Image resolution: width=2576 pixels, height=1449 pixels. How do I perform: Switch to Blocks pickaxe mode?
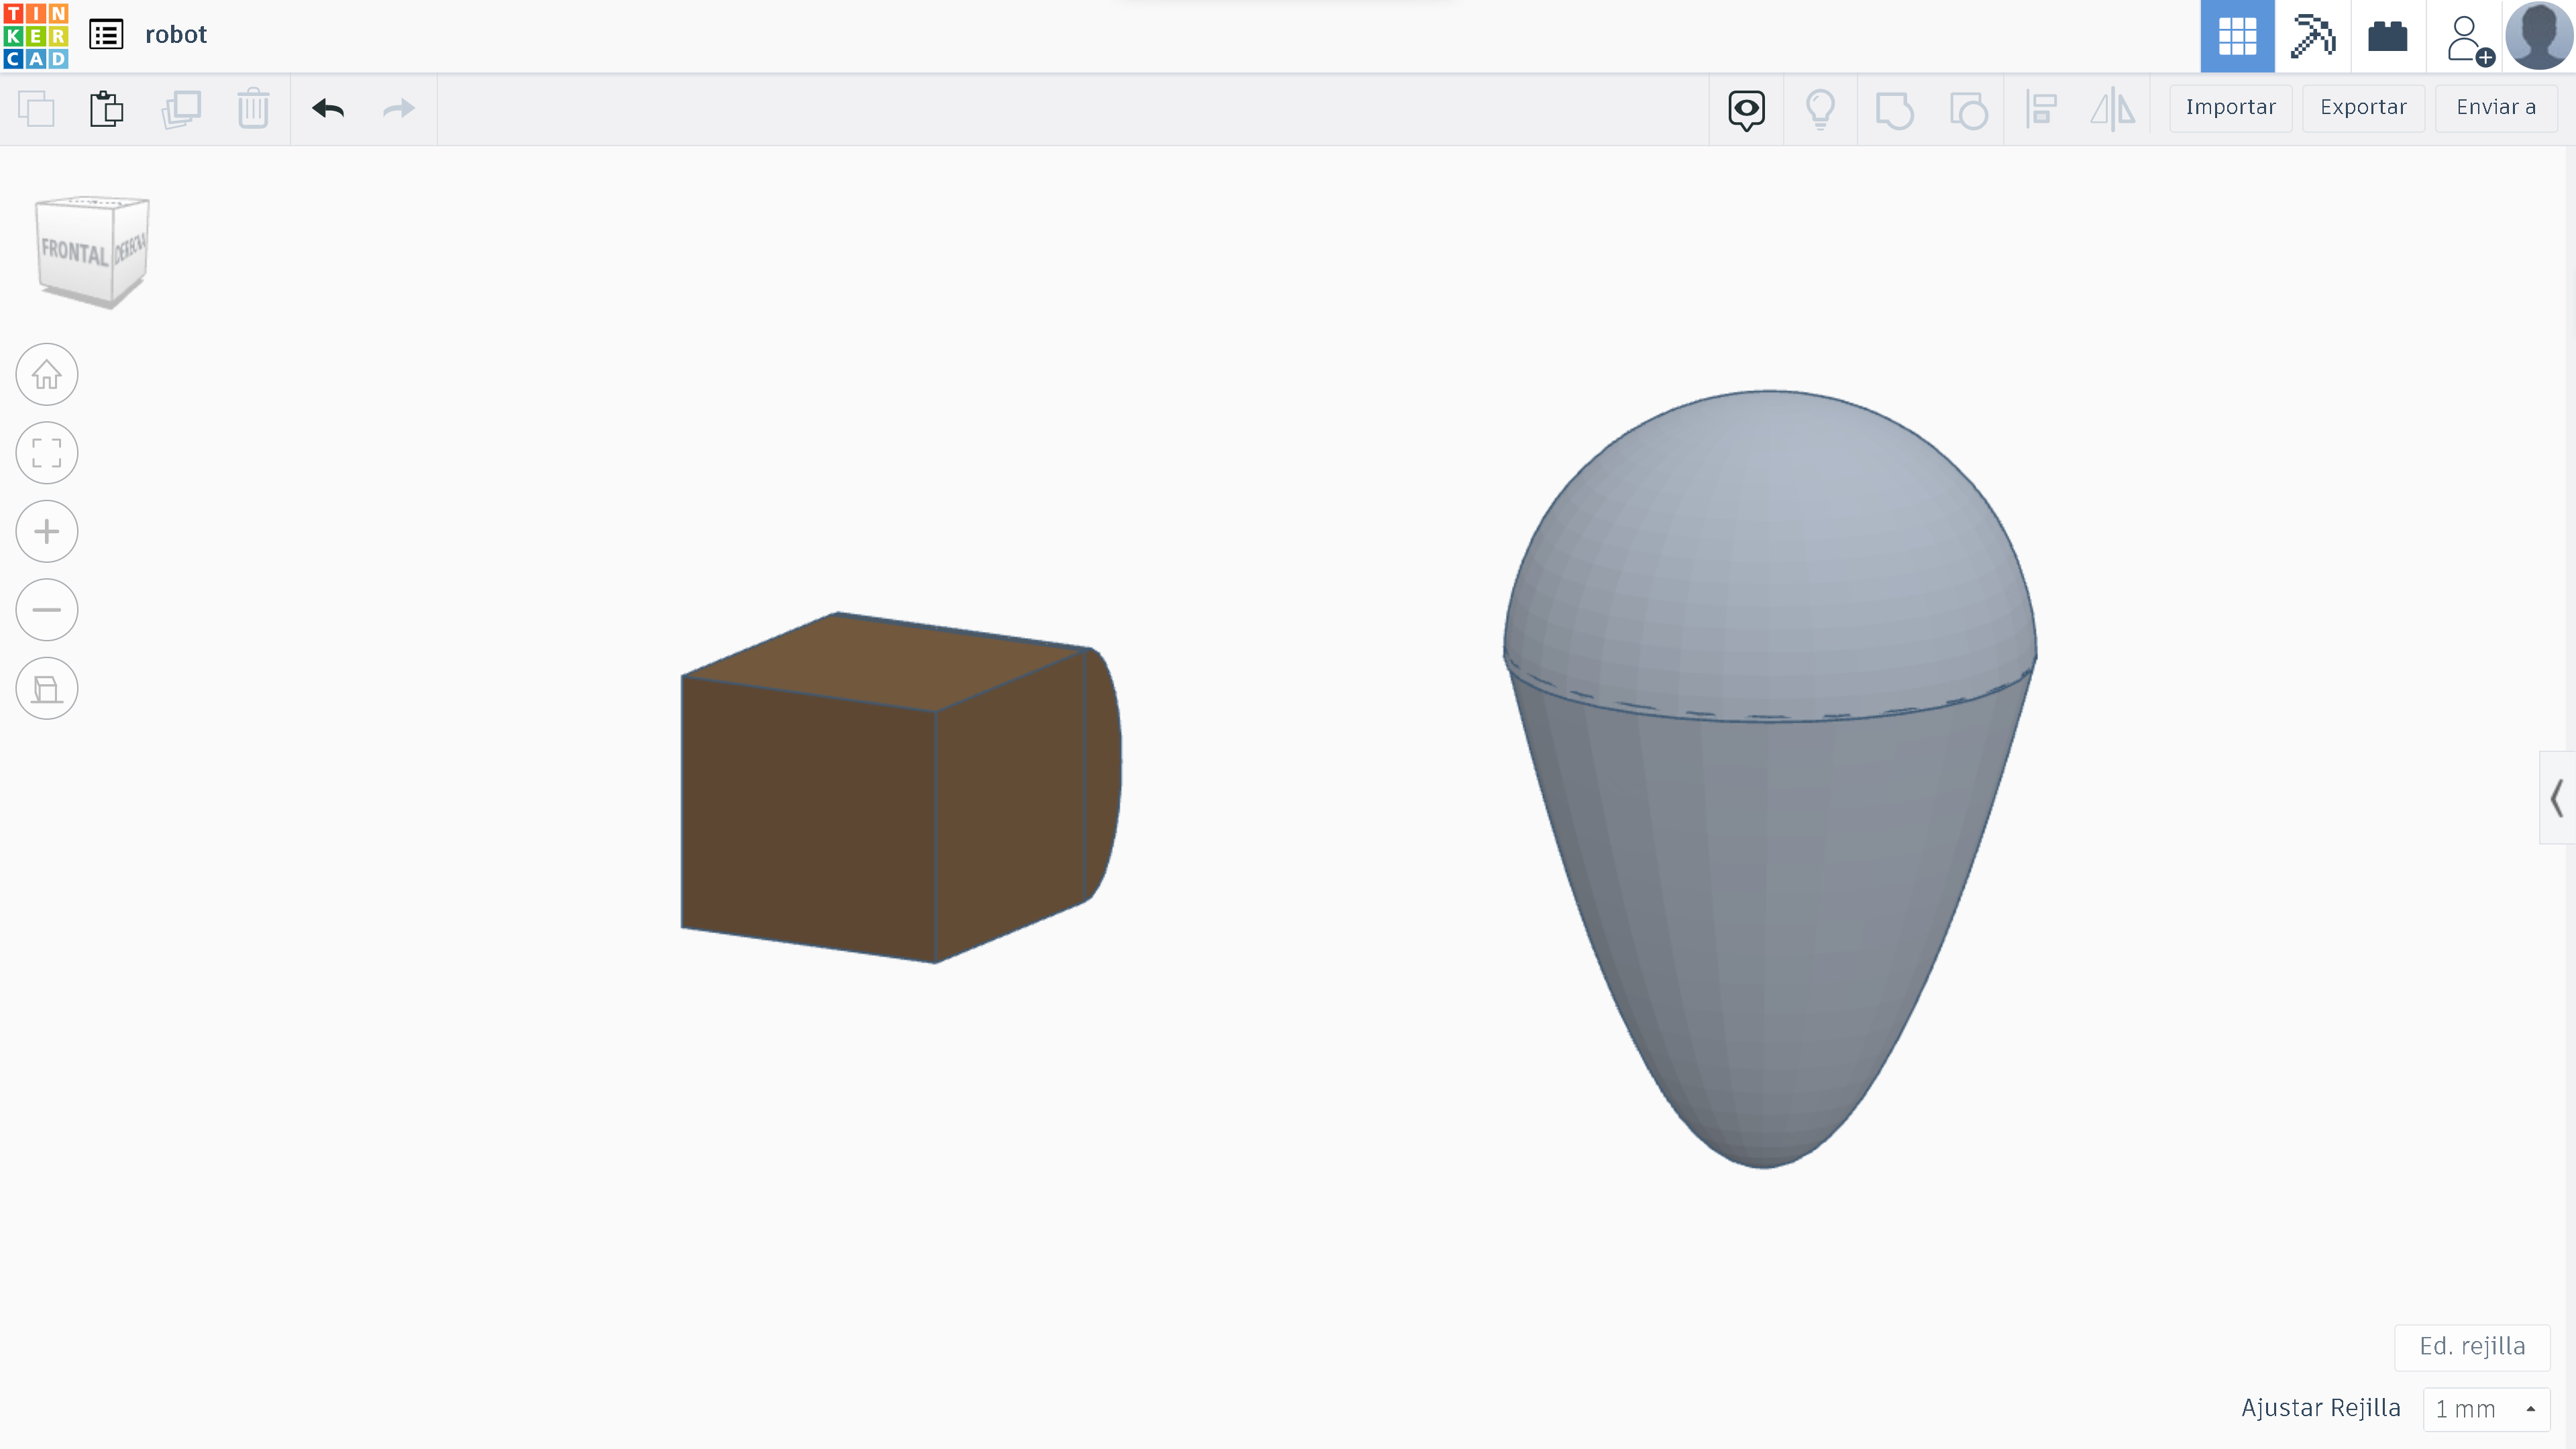pos(2313,36)
